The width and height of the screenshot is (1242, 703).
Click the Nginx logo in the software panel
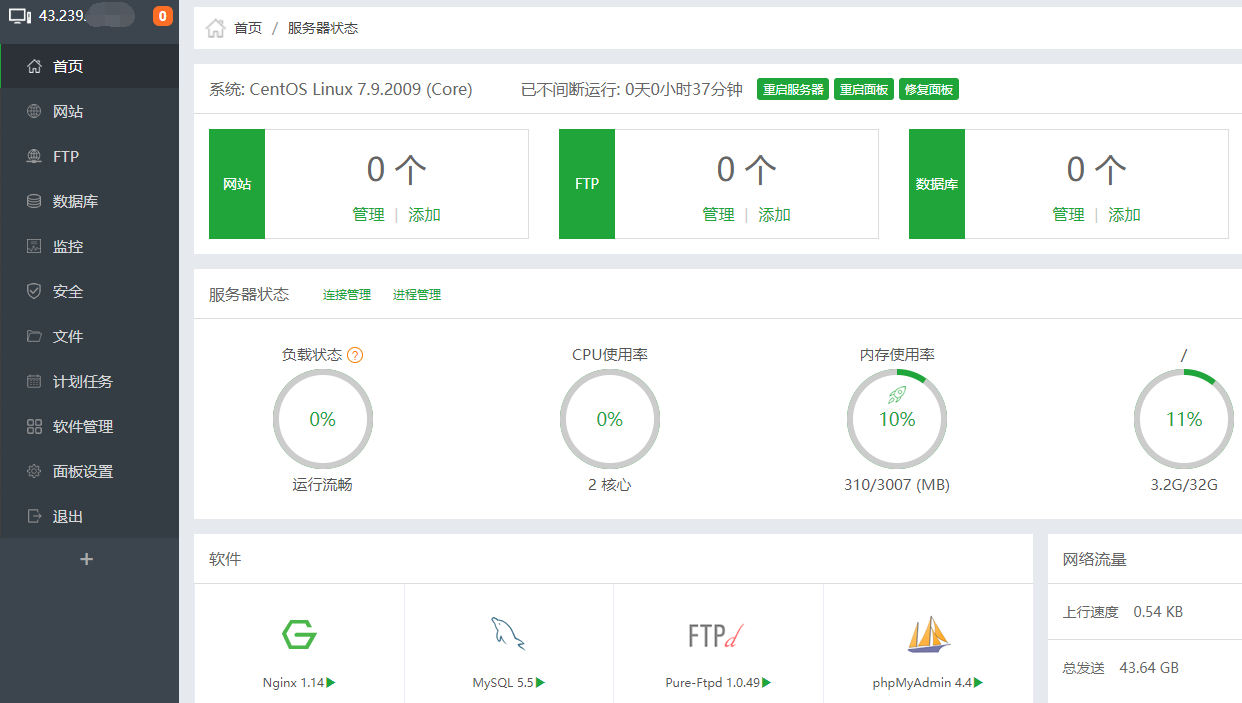click(x=298, y=634)
